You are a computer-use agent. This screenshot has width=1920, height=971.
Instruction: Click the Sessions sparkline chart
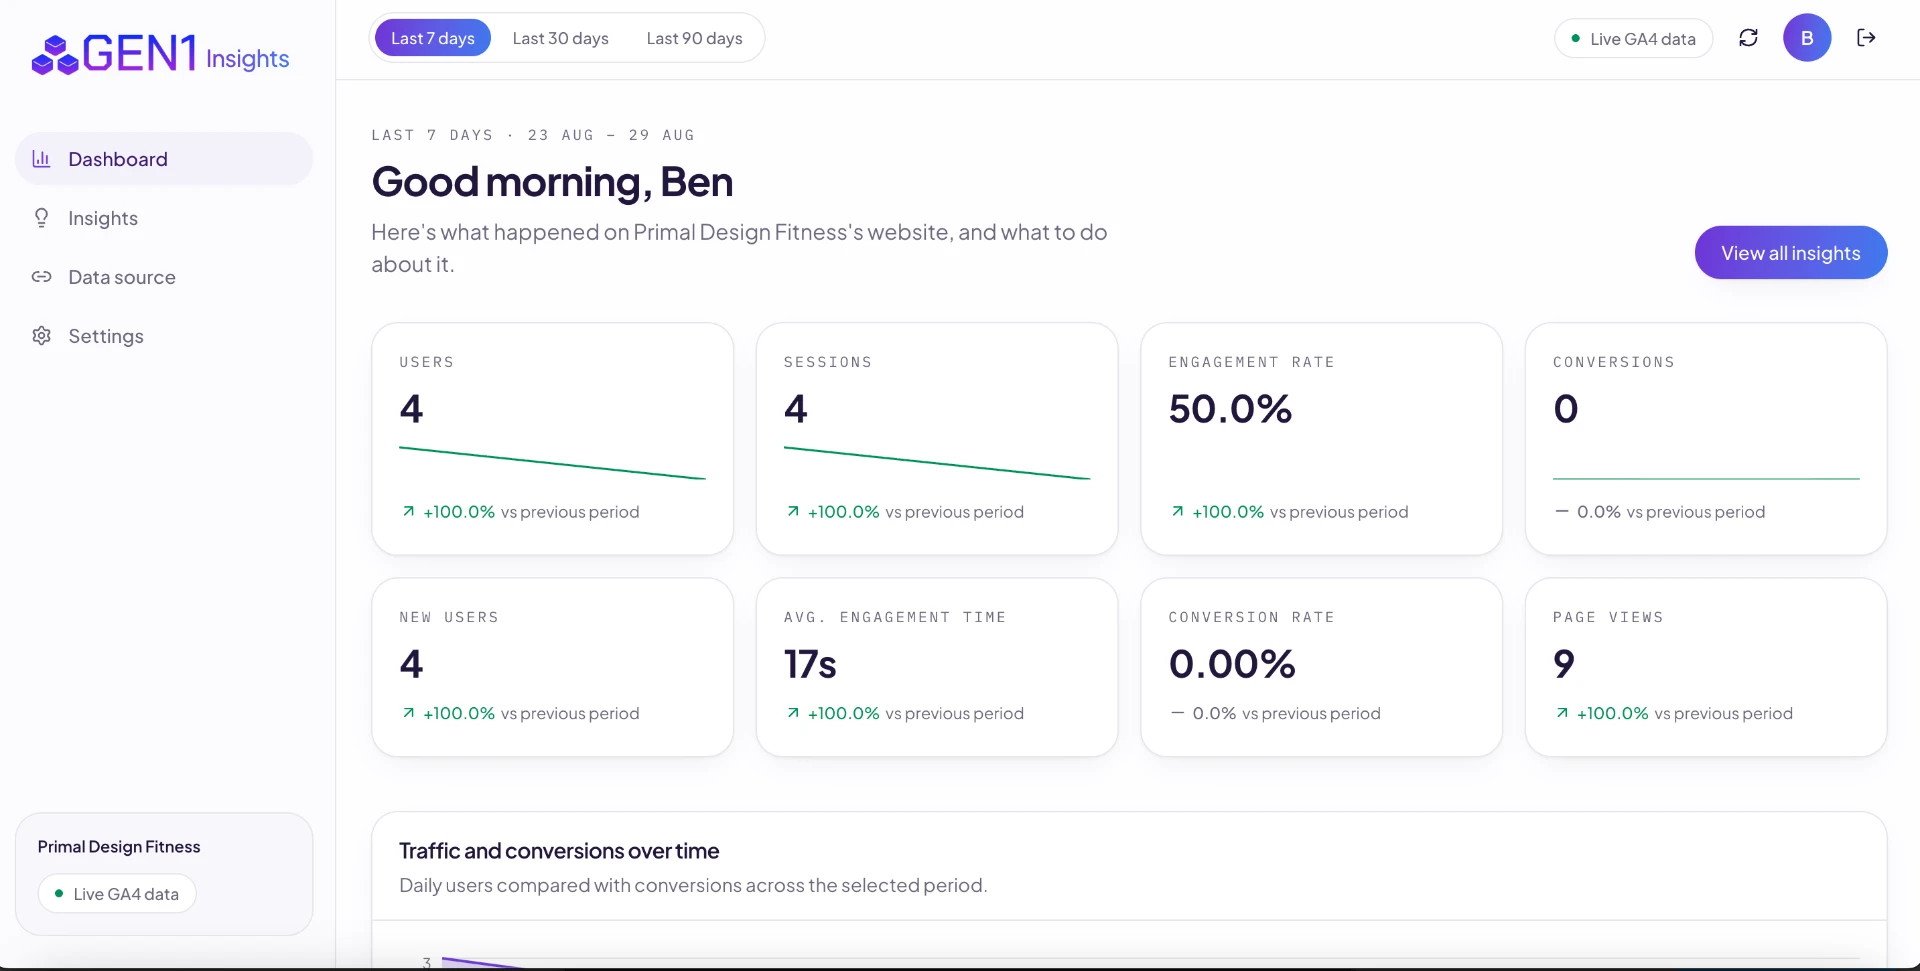pos(937,463)
